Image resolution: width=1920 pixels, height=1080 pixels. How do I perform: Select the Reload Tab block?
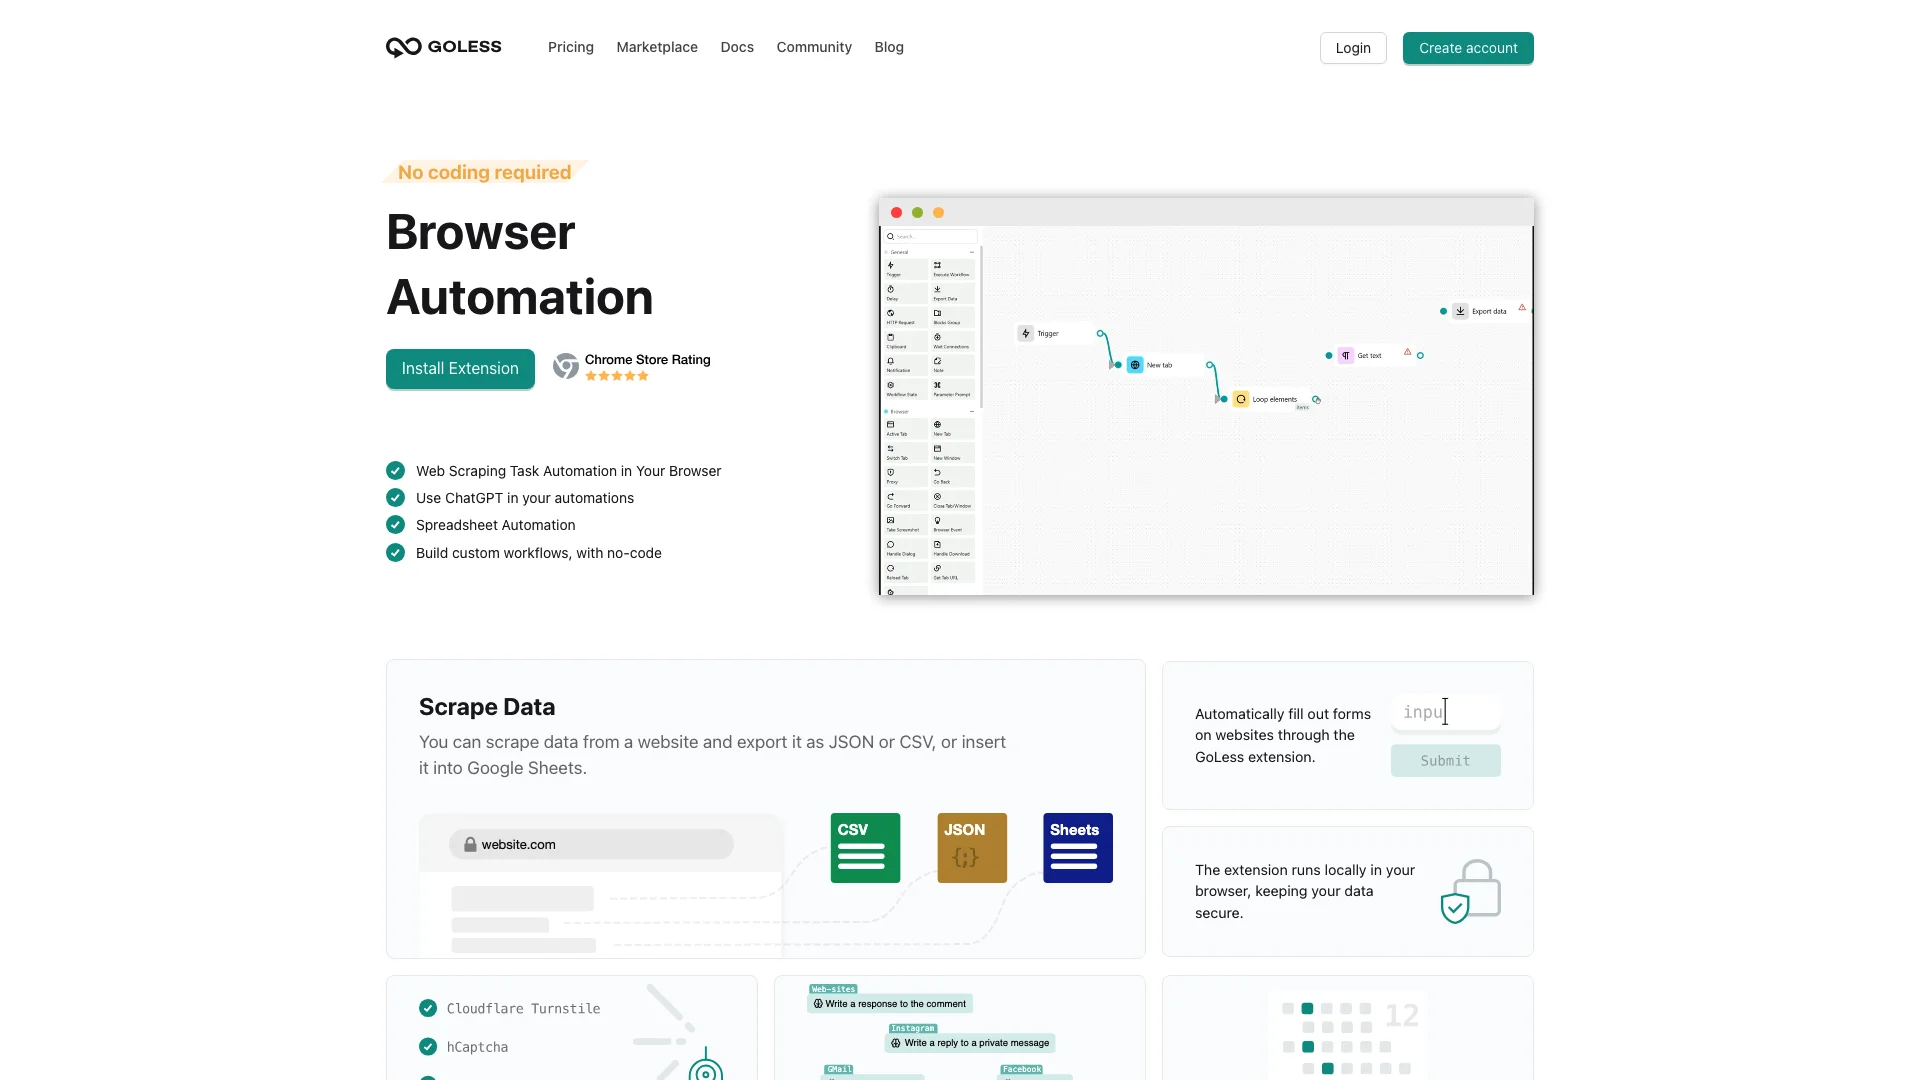click(906, 573)
